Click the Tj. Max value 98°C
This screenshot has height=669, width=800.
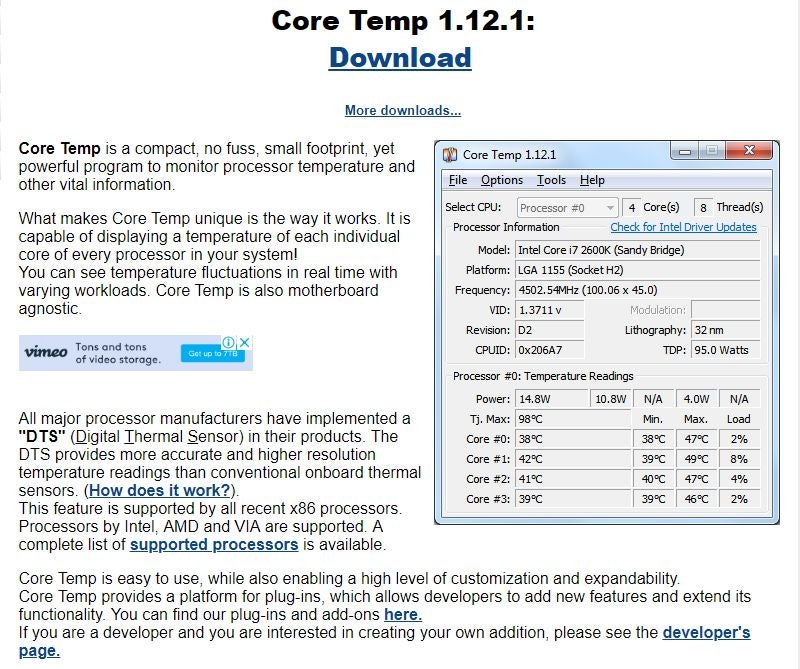coord(573,419)
